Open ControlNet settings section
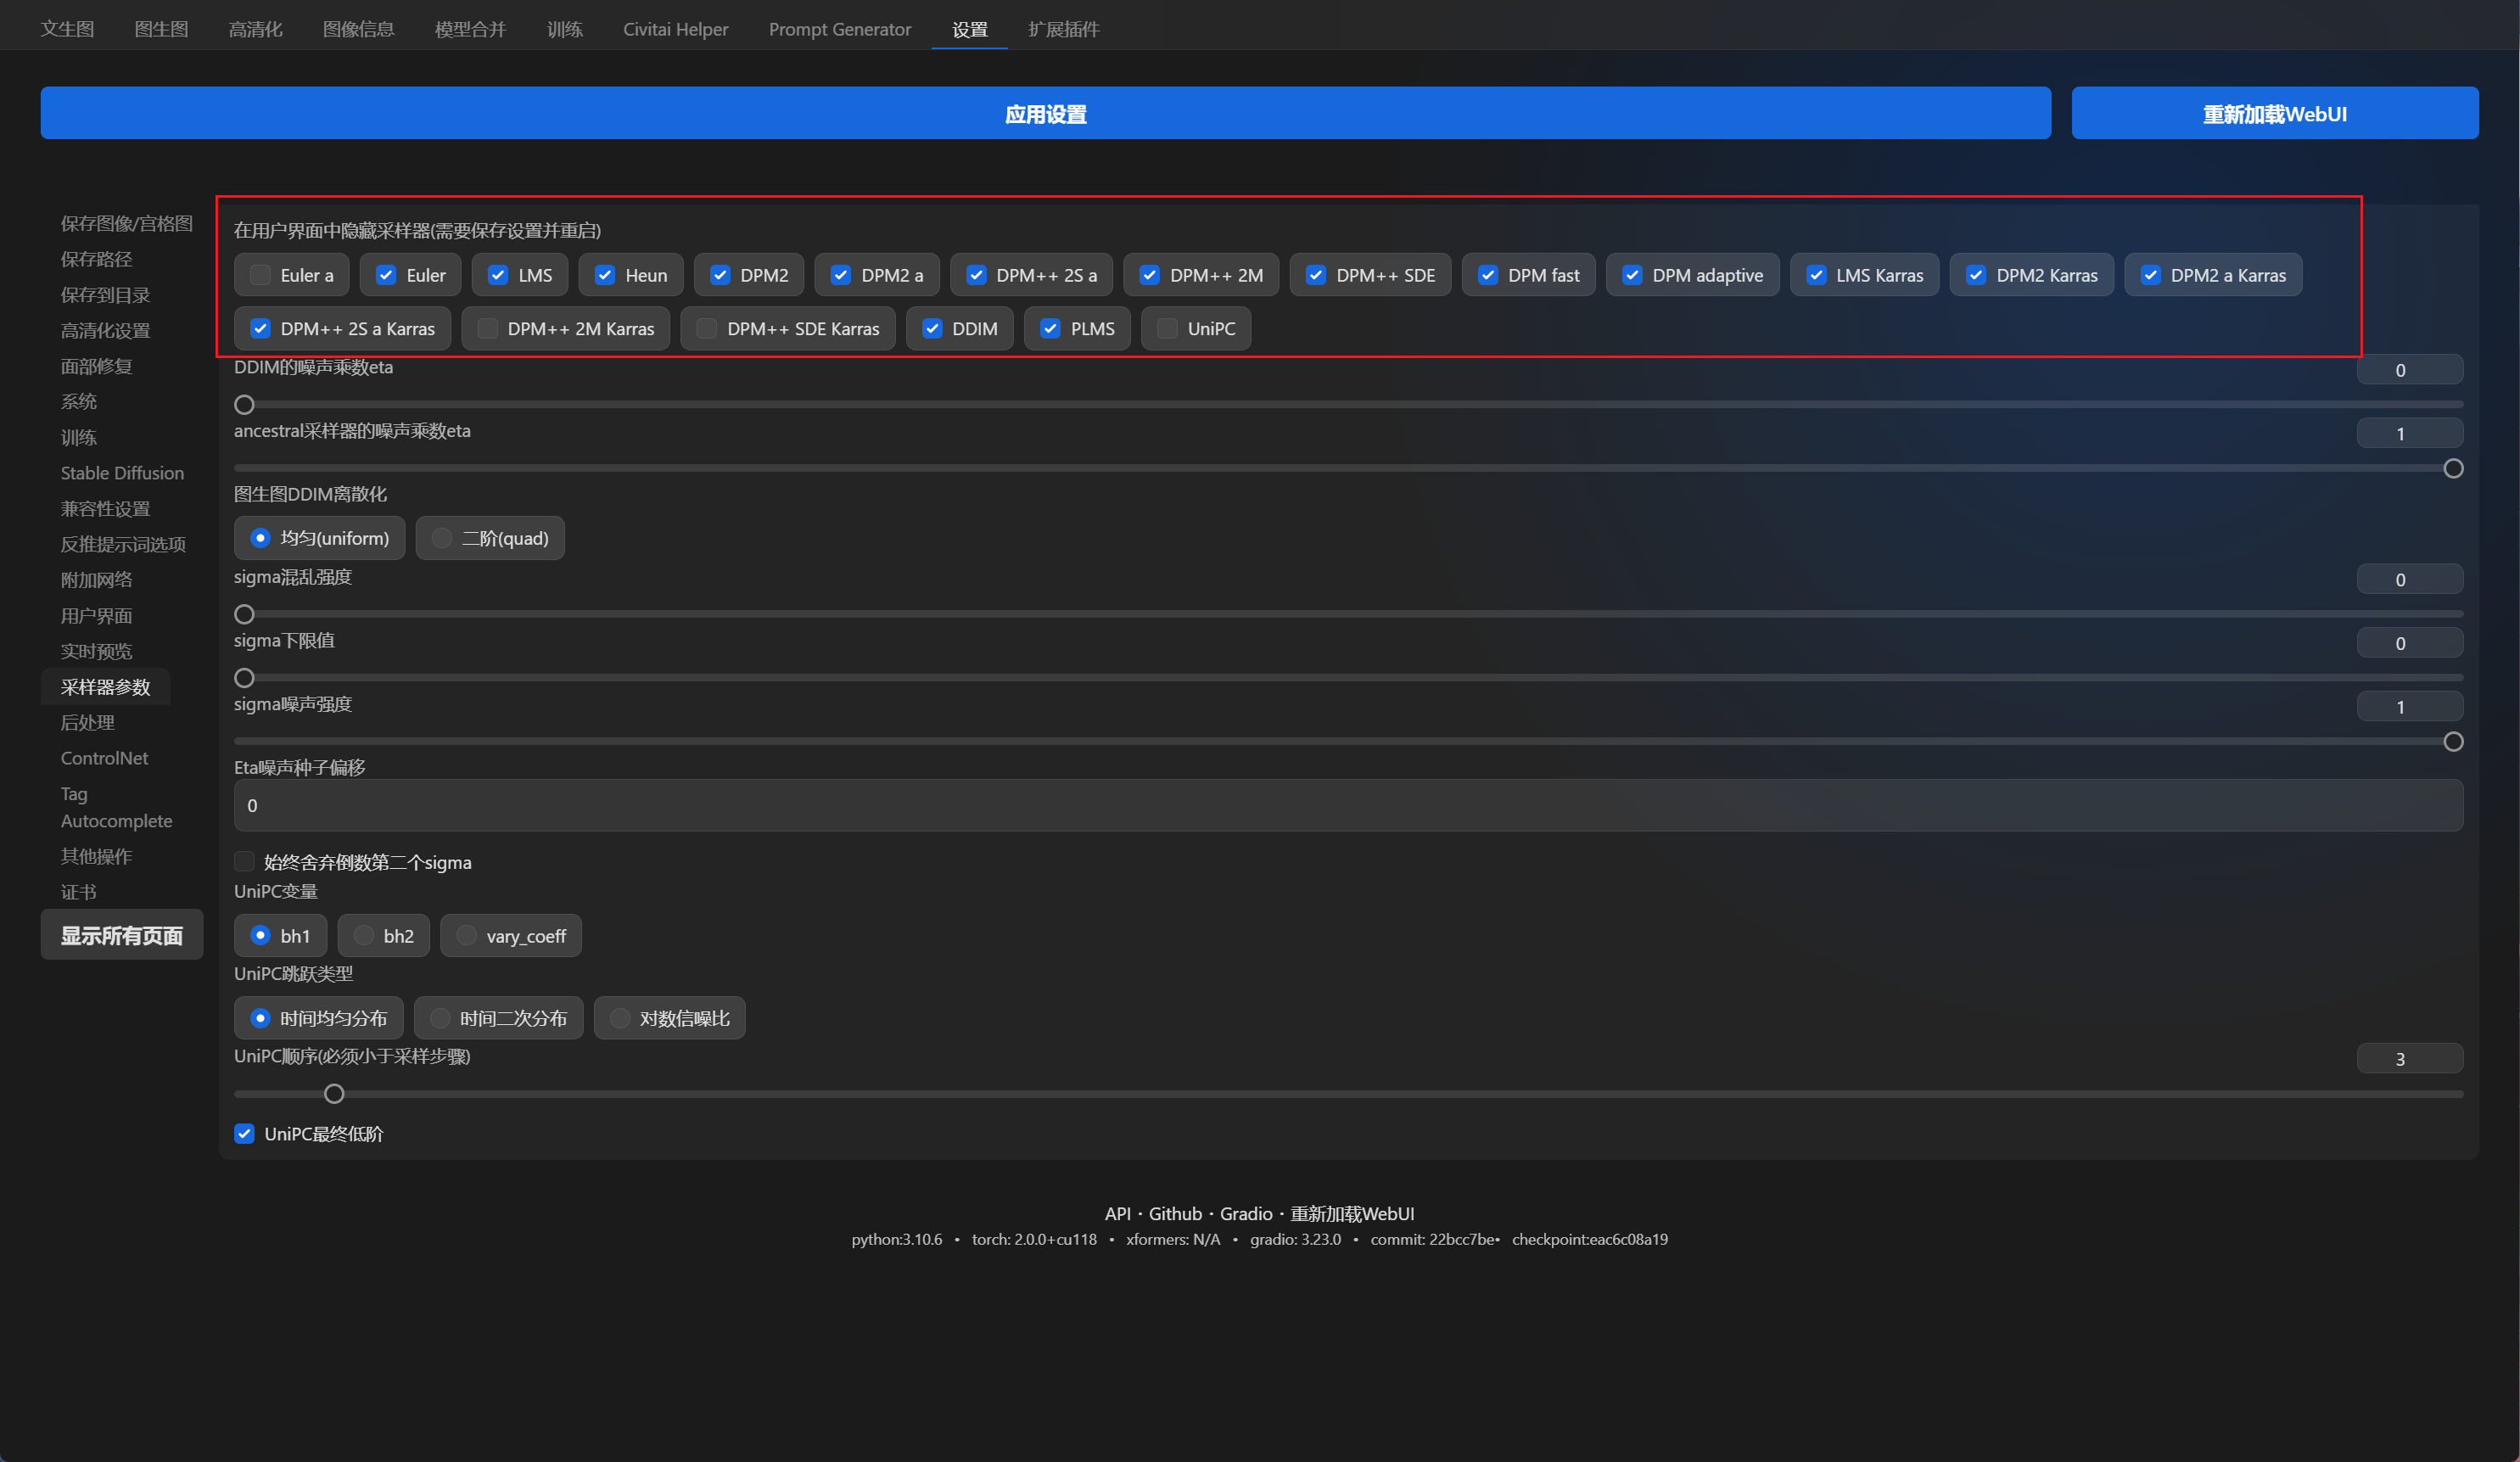Screen dimensions: 2520x1462 click(x=104, y=758)
